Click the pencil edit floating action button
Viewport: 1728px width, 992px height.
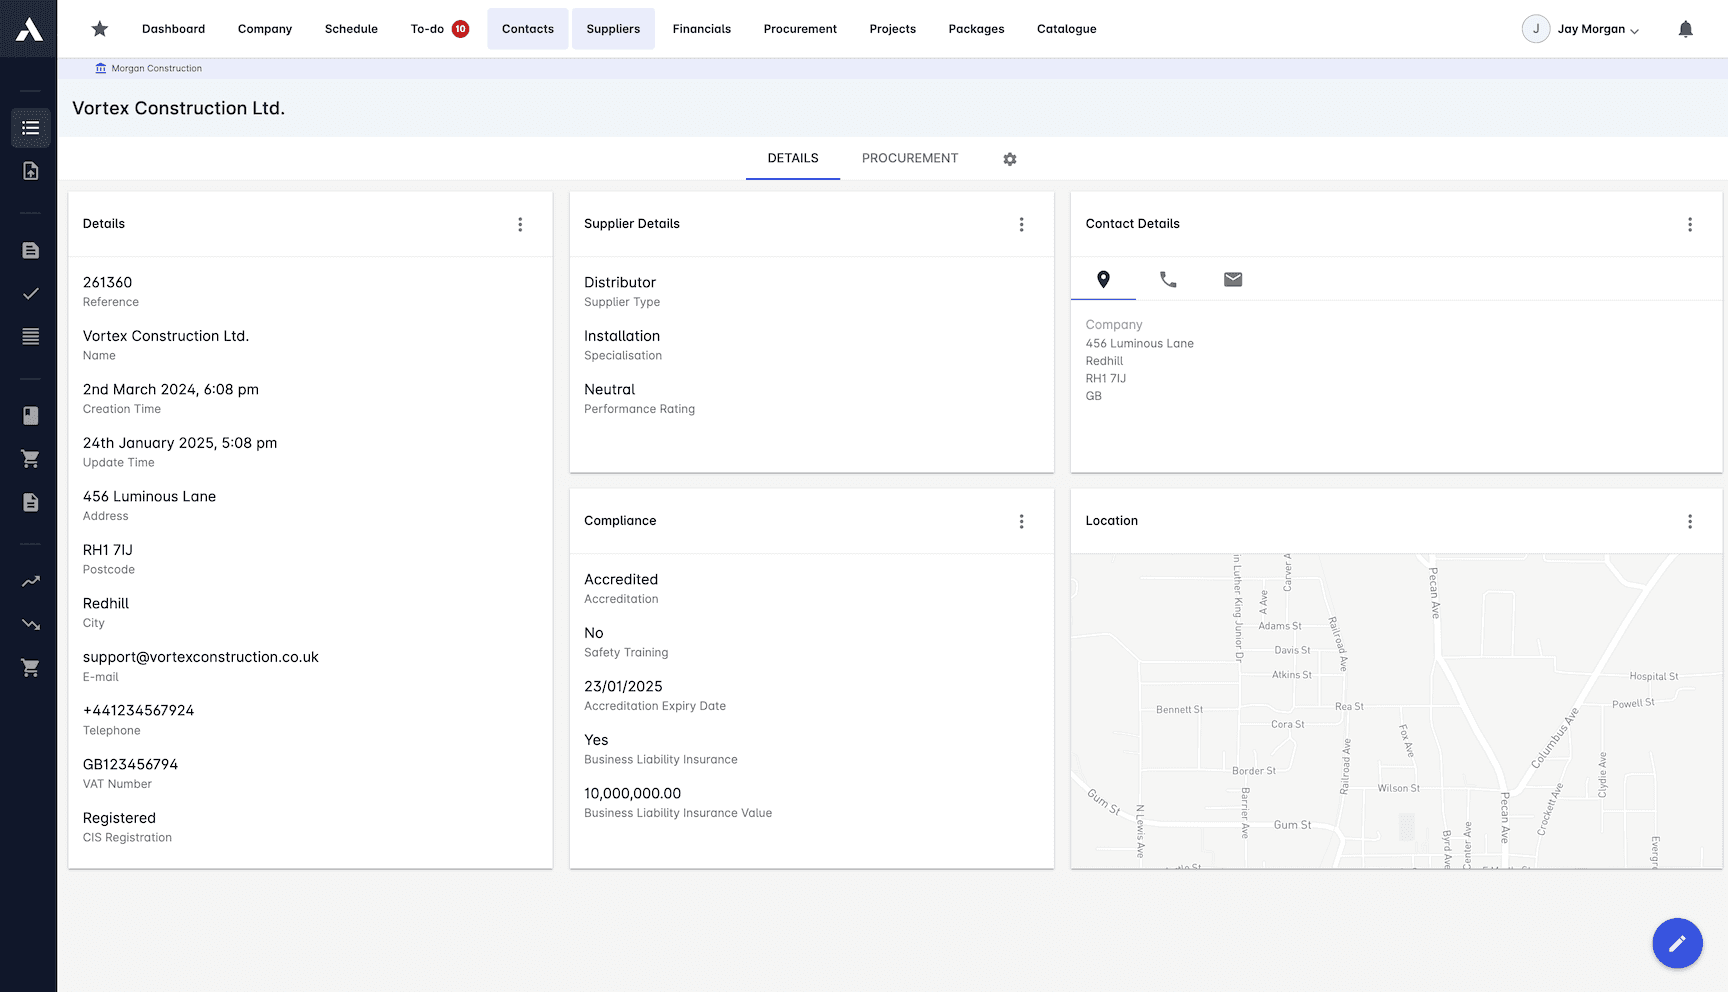click(x=1678, y=943)
